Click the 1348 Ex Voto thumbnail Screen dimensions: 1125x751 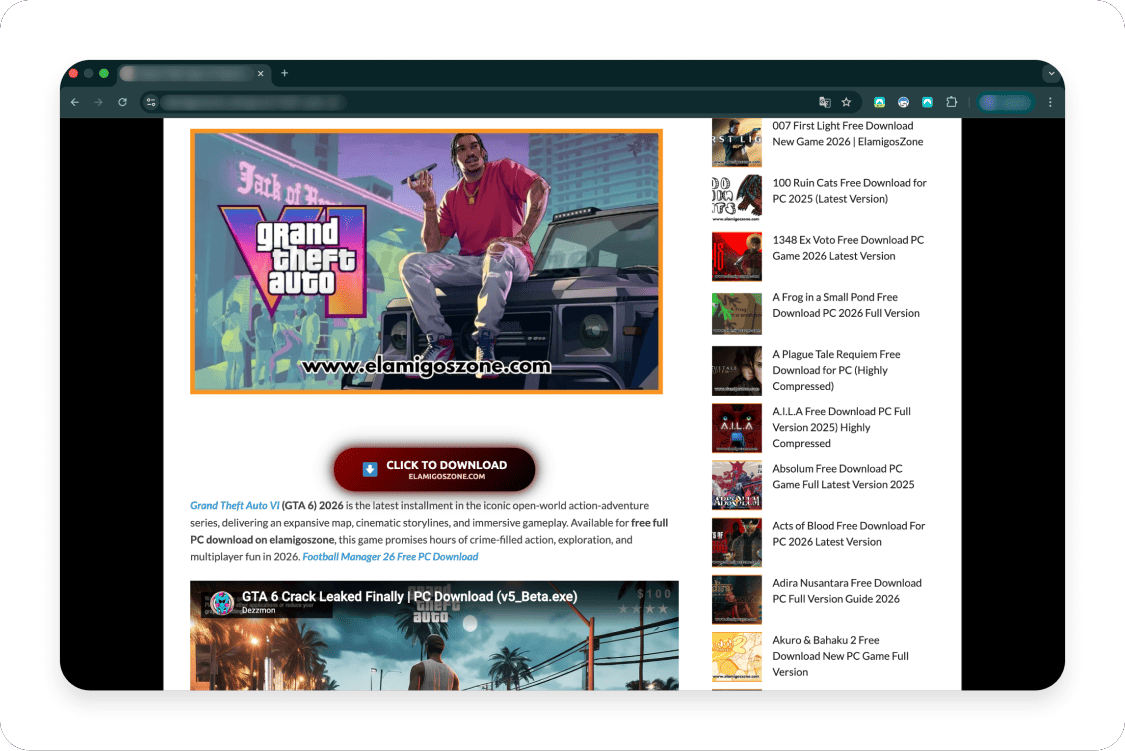click(x=737, y=256)
